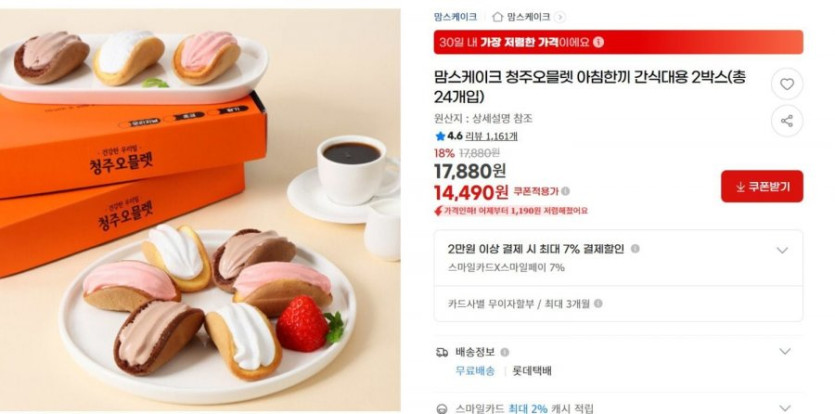
Task: Click the 쿠폰받기 button
Action: [762, 186]
